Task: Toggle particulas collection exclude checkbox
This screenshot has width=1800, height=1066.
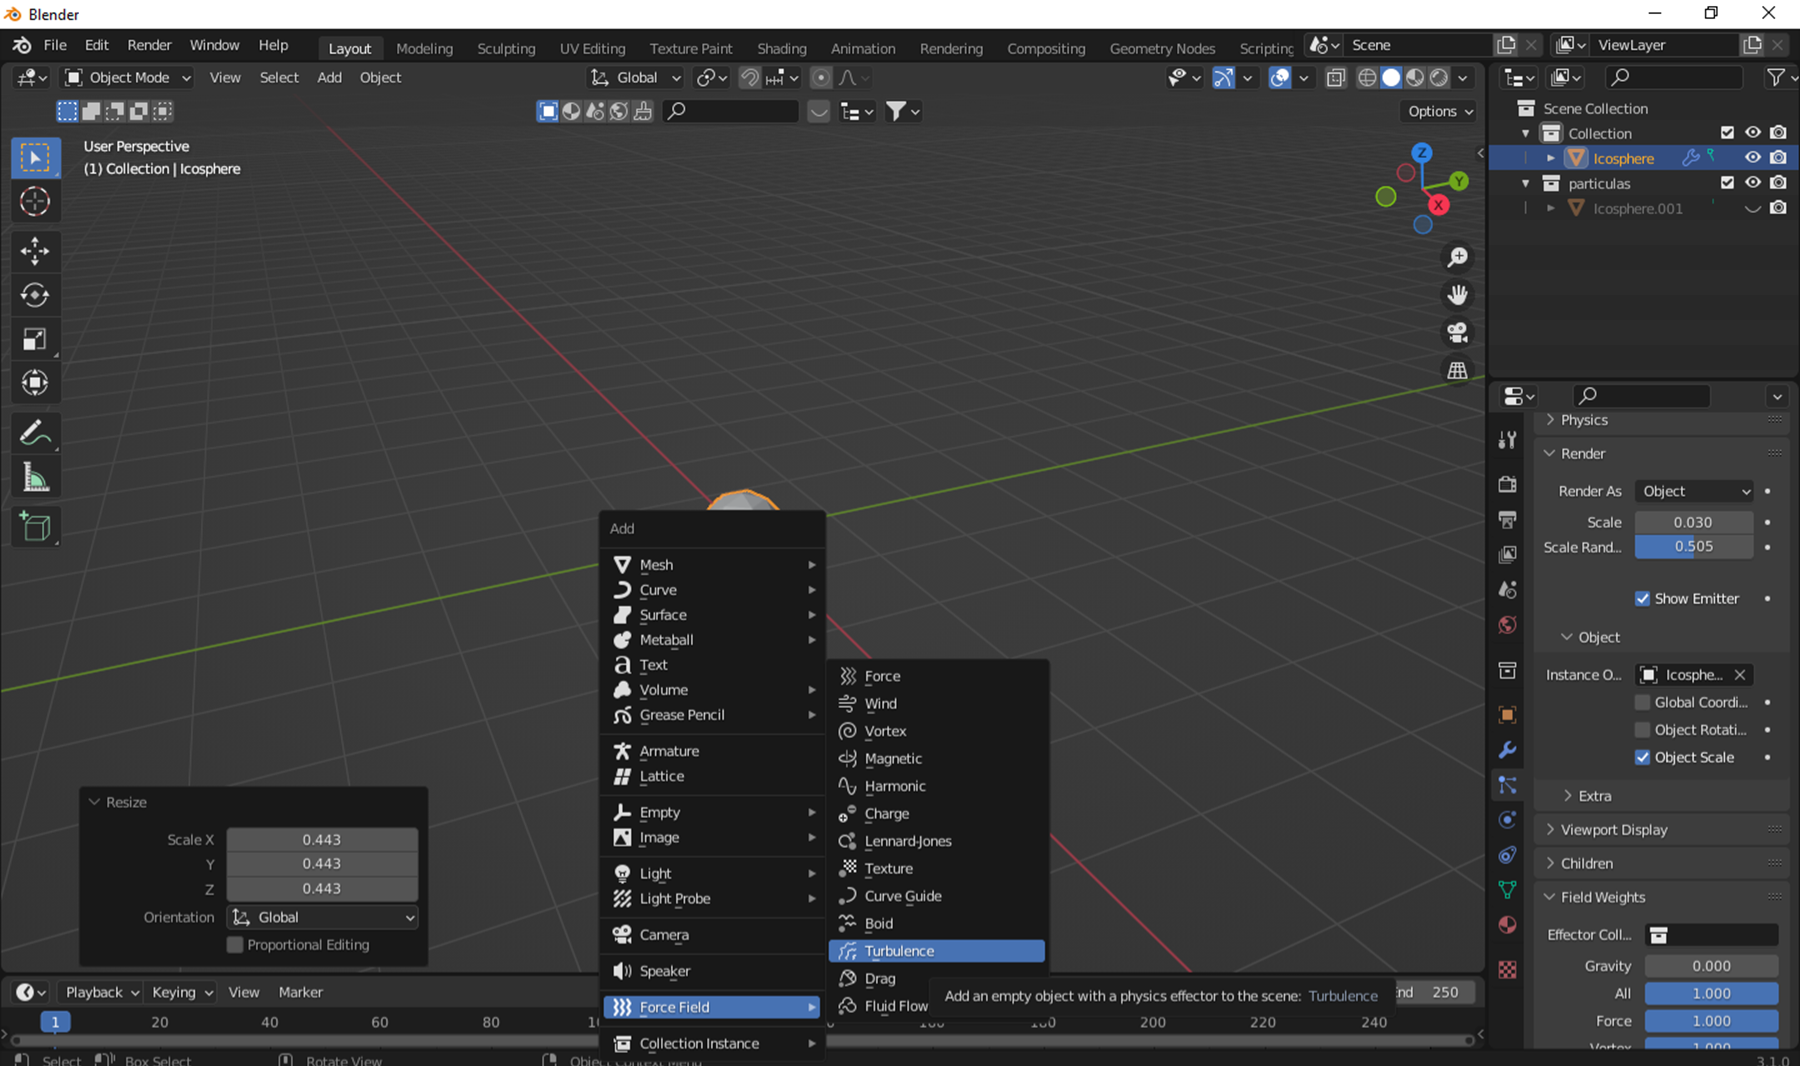Action: click(x=1727, y=183)
